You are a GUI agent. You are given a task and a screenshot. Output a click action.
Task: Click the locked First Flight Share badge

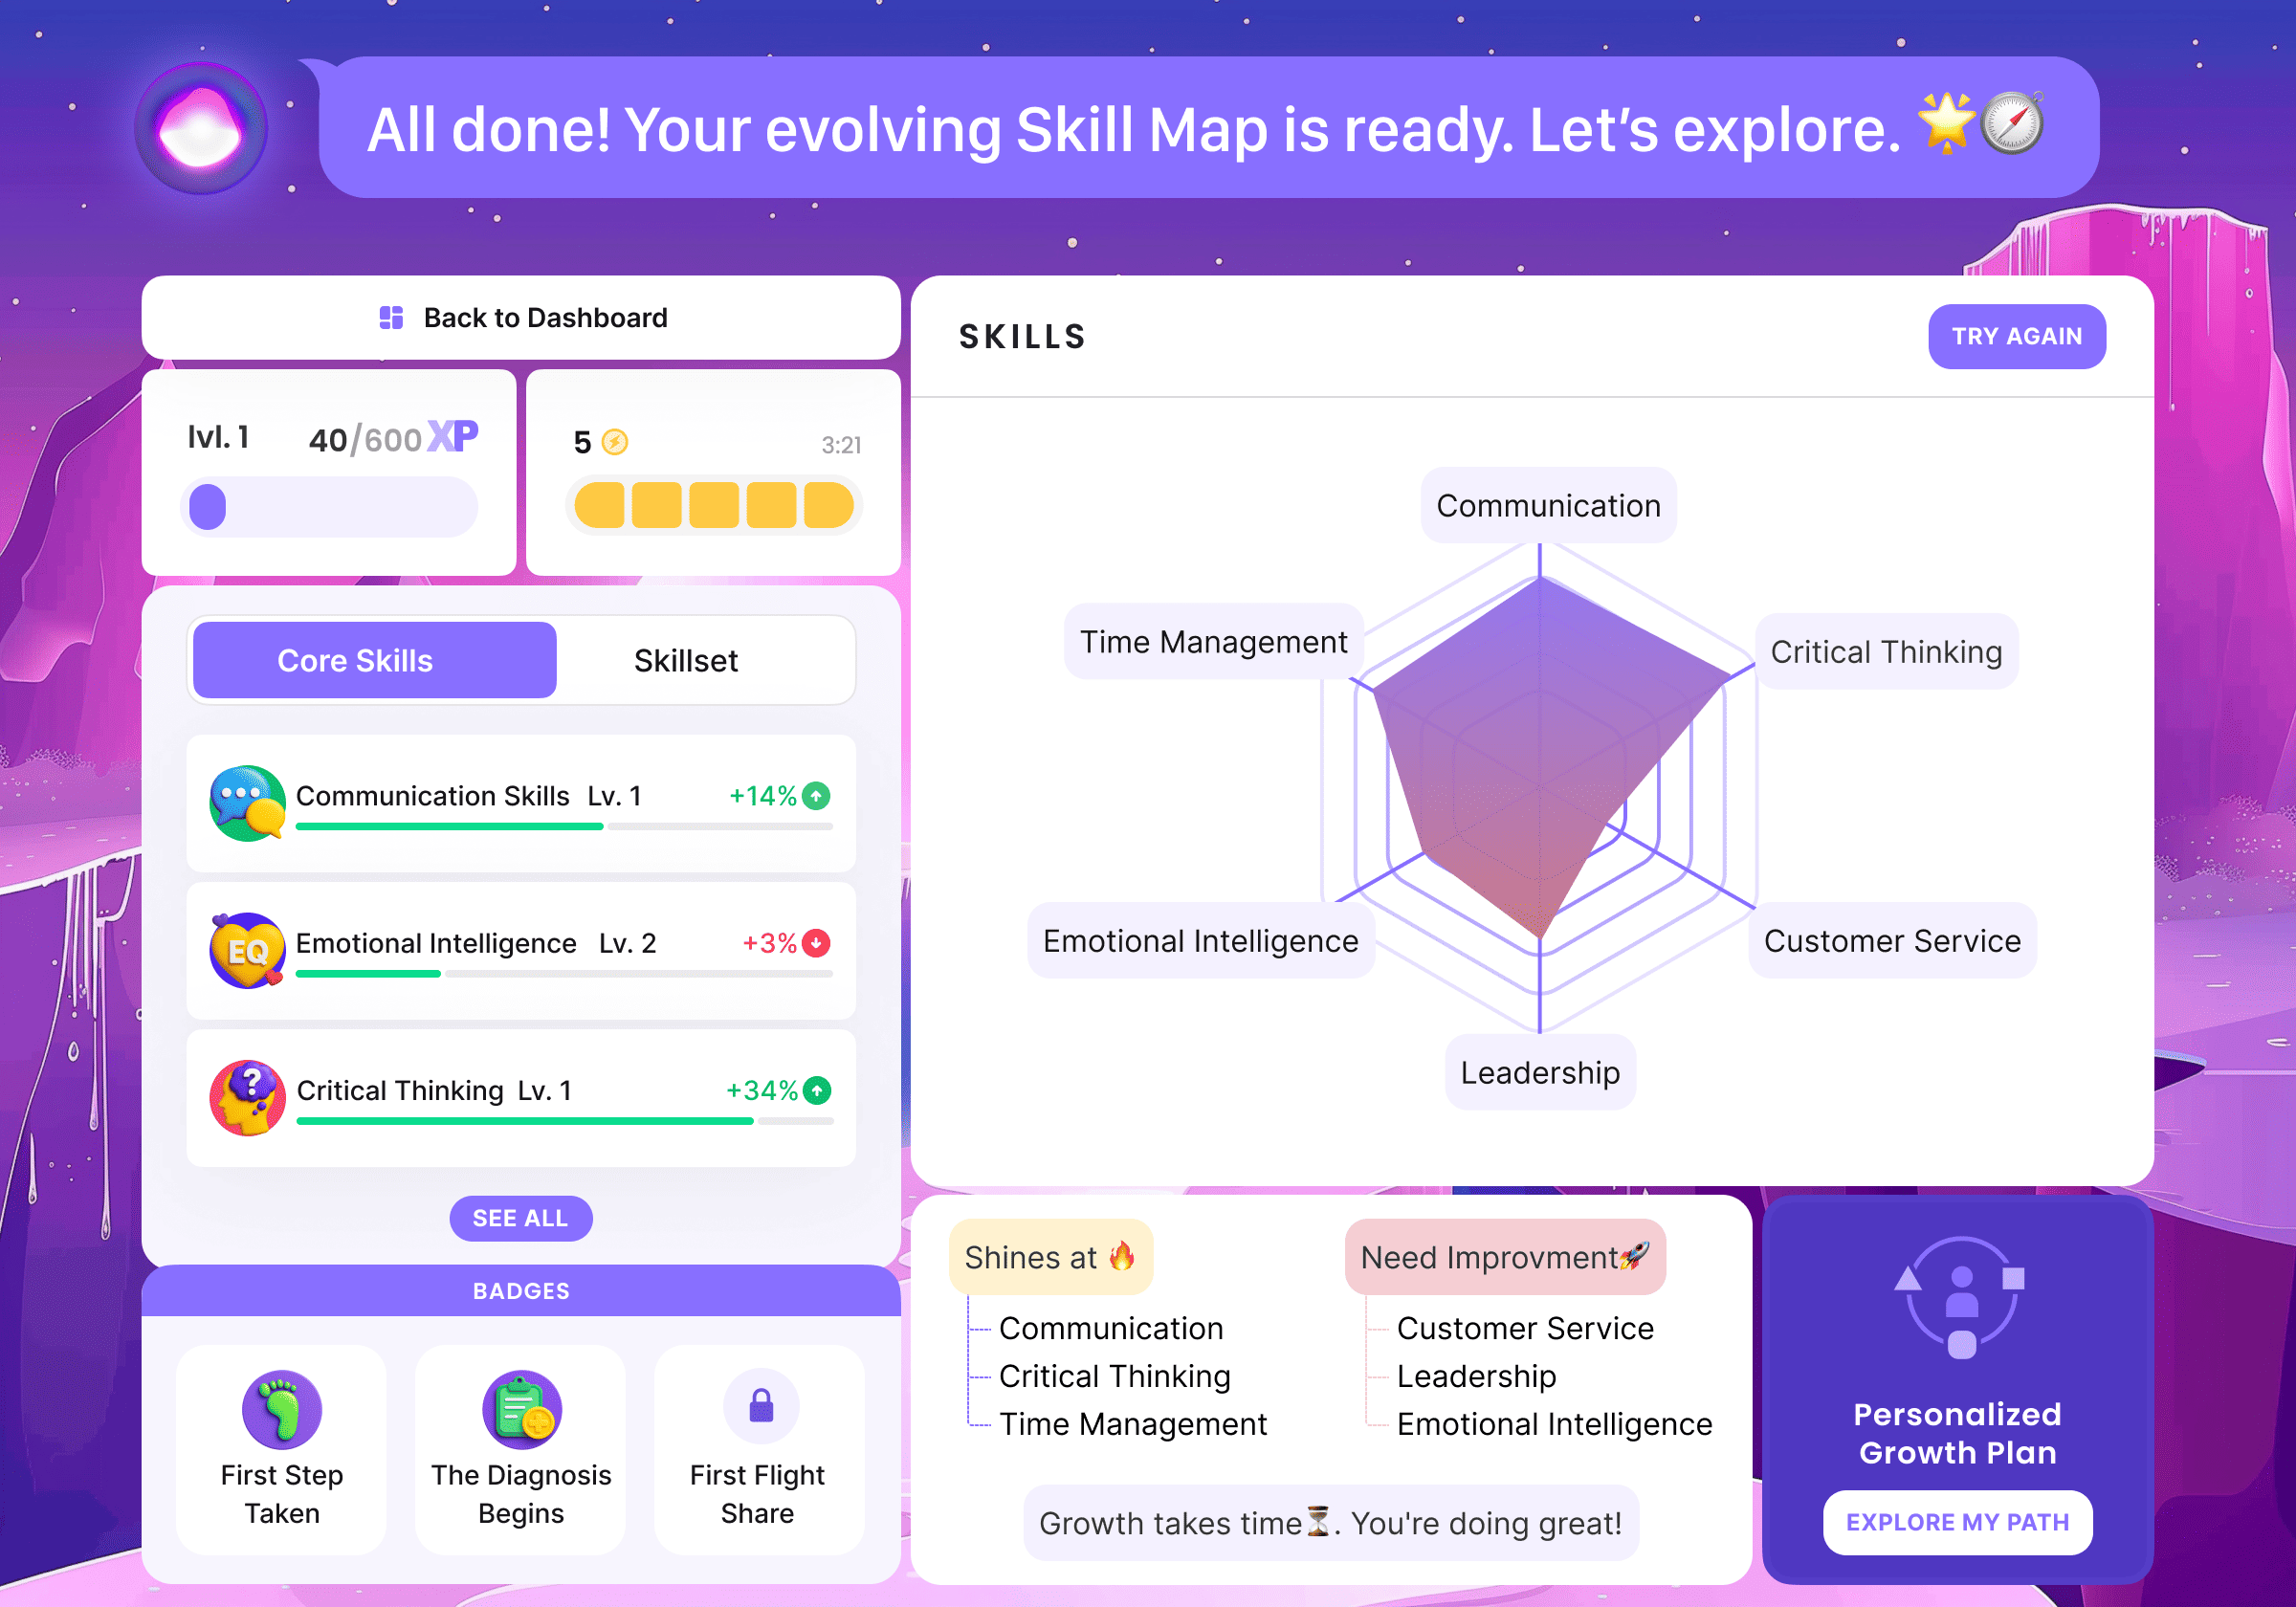(x=761, y=1406)
